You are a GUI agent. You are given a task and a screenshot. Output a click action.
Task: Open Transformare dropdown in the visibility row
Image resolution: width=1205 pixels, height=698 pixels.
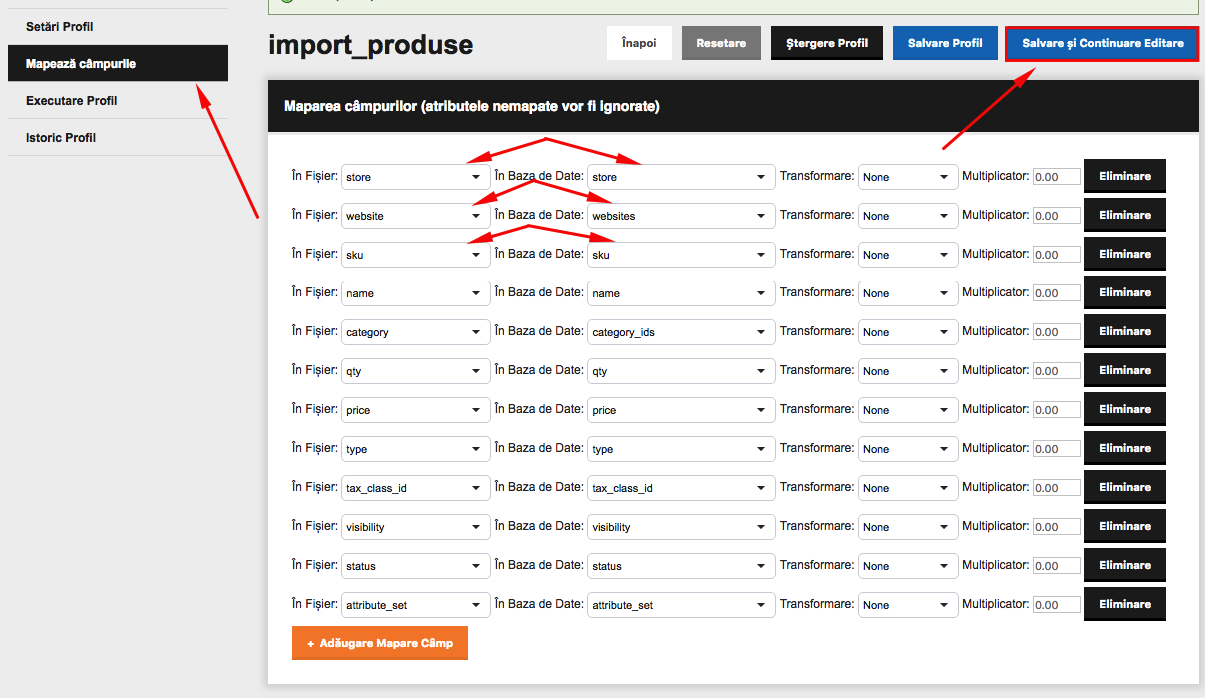tap(908, 527)
